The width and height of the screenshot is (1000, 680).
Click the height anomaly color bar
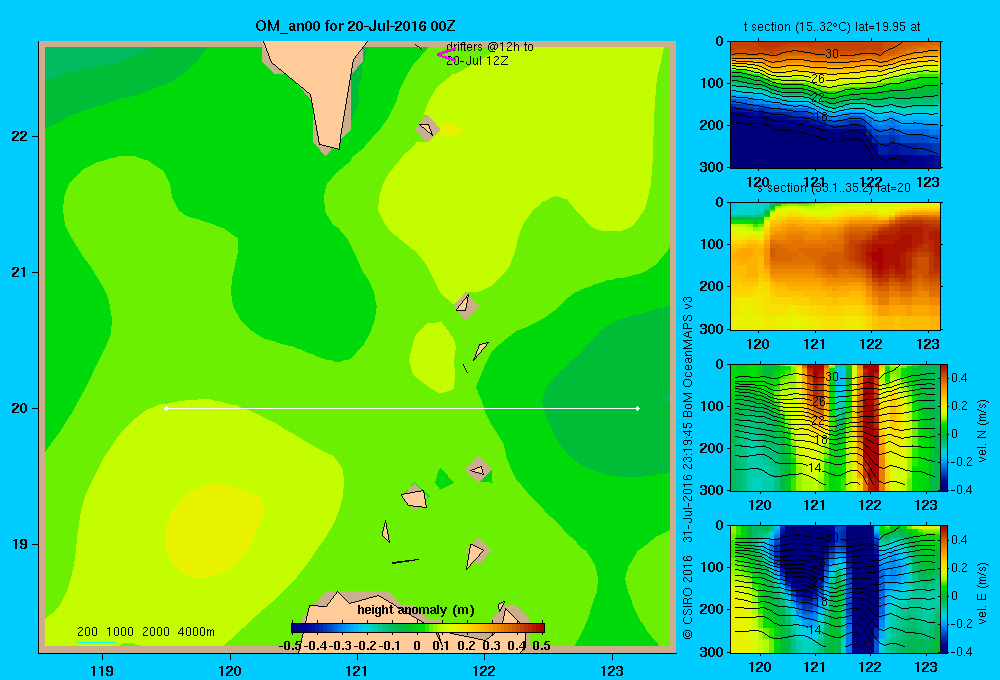pyautogui.click(x=418, y=627)
